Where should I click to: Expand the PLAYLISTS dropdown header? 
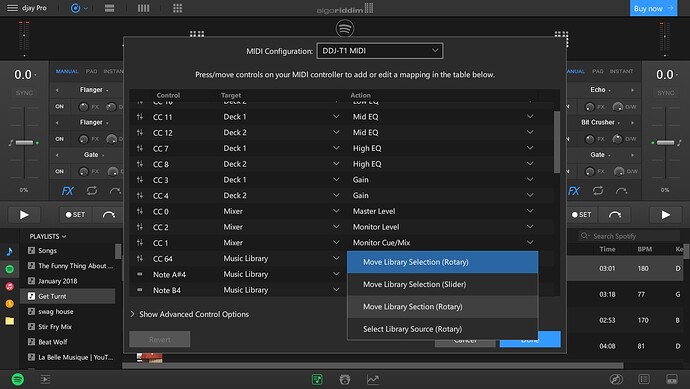pyautogui.click(x=48, y=236)
